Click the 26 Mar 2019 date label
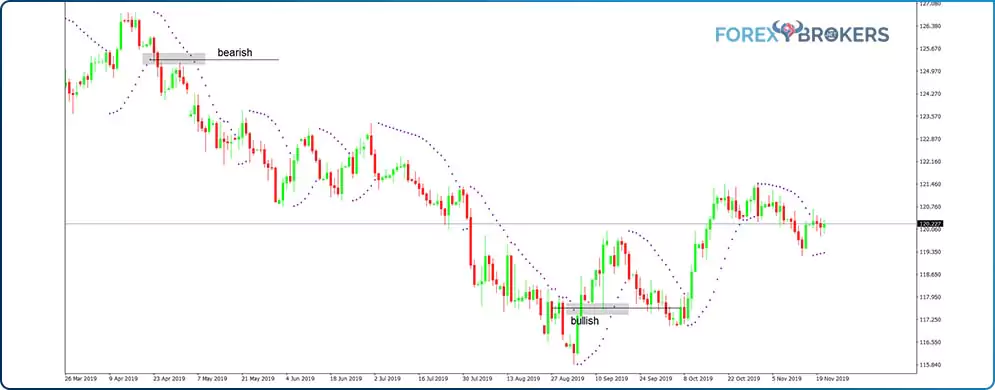The width and height of the screenshot is (995, 390). pos(78,378)
